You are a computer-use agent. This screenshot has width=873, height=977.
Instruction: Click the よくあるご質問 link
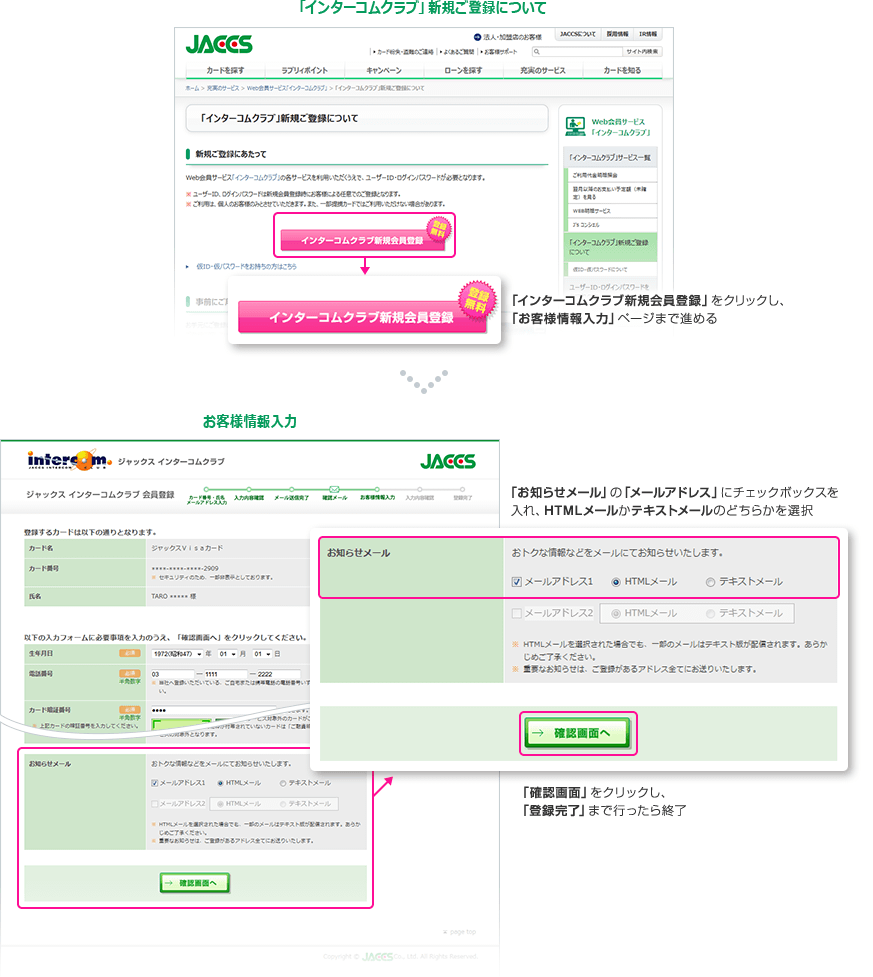(x=459, y=52)
